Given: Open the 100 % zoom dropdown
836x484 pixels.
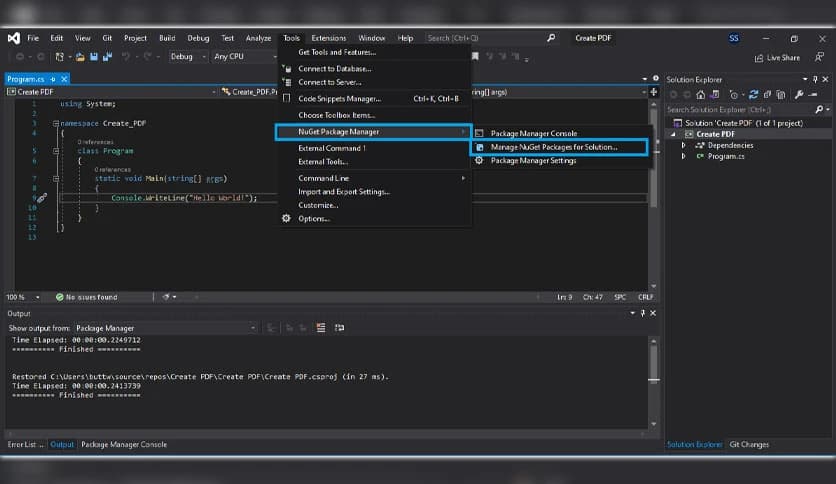Looking at the screenshot, I should (23, 297).
